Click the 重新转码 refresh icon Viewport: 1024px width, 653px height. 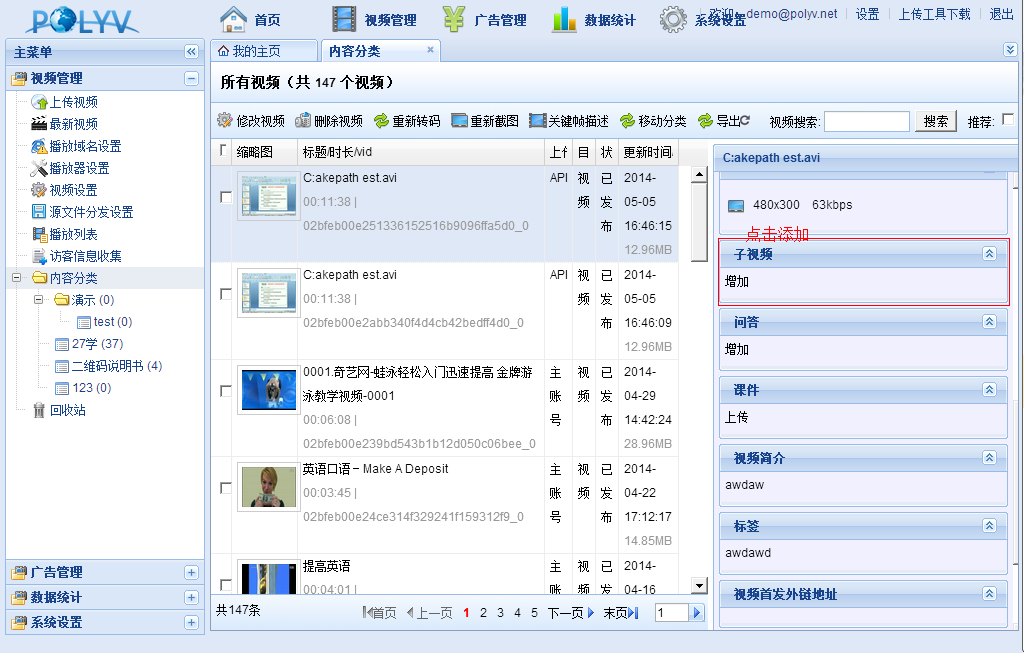[x=381, y=121]
